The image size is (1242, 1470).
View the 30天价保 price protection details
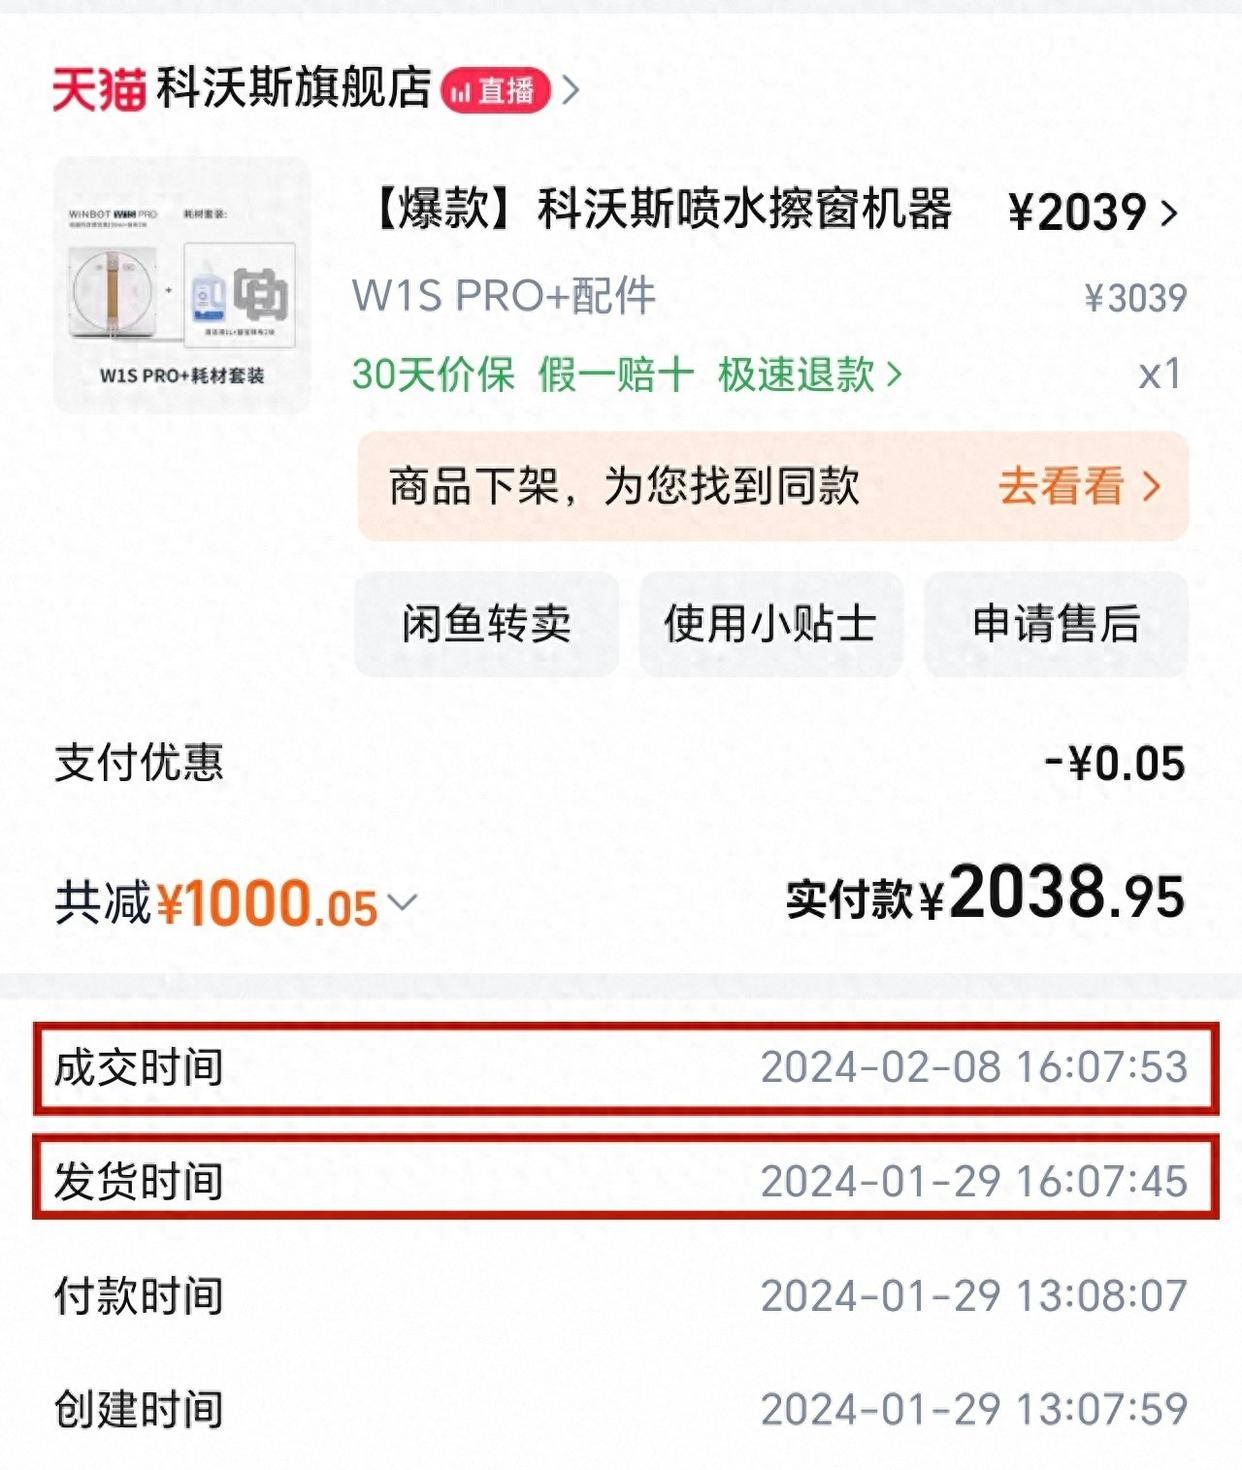(x=433, y=375)
